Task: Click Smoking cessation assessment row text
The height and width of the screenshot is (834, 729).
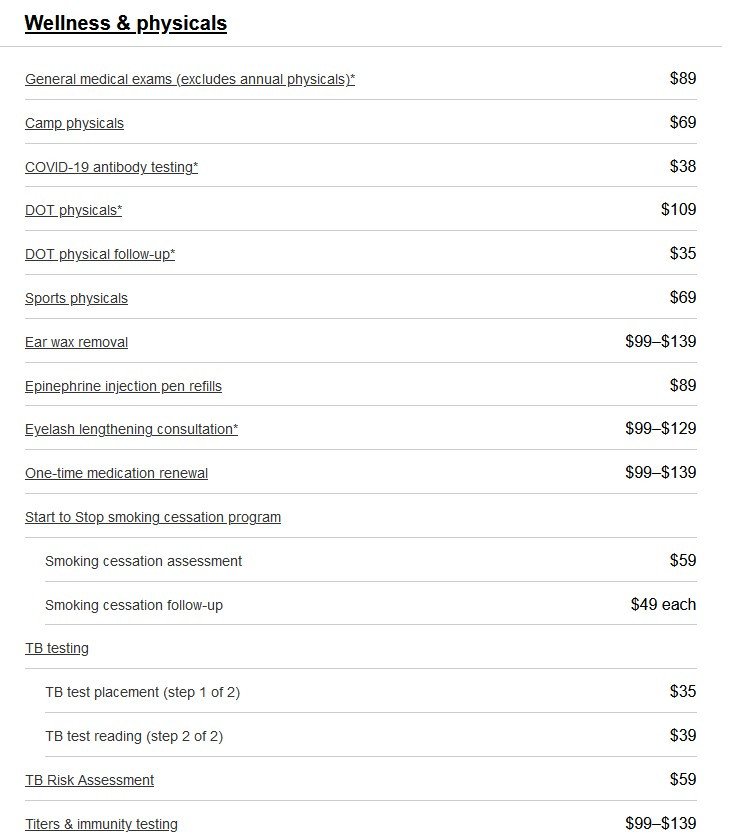Action: (144, 561)
